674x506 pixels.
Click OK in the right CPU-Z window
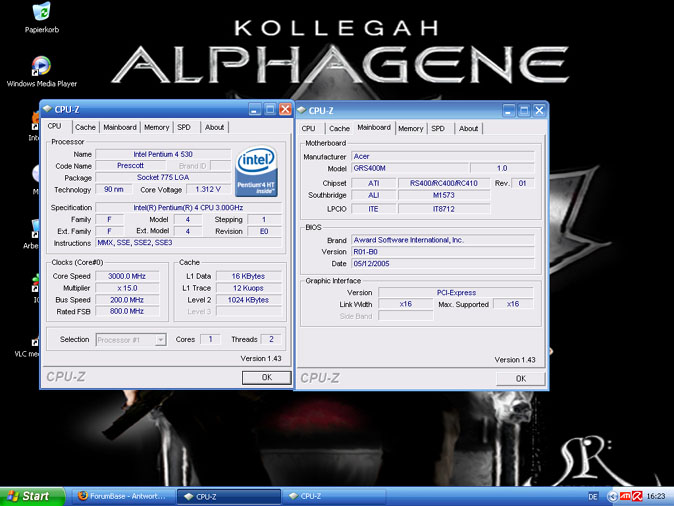point(521,379)
